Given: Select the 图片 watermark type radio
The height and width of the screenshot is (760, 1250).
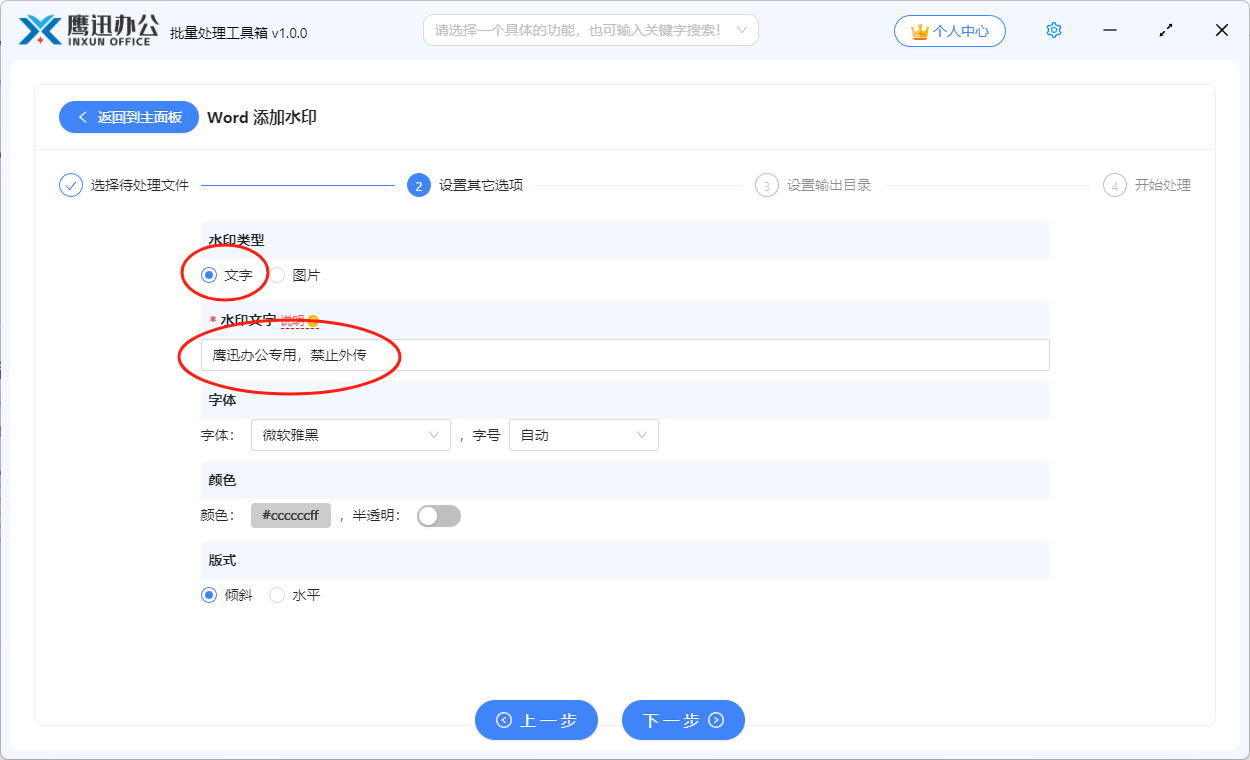Looking at the screenshot, I should point(277,275).
